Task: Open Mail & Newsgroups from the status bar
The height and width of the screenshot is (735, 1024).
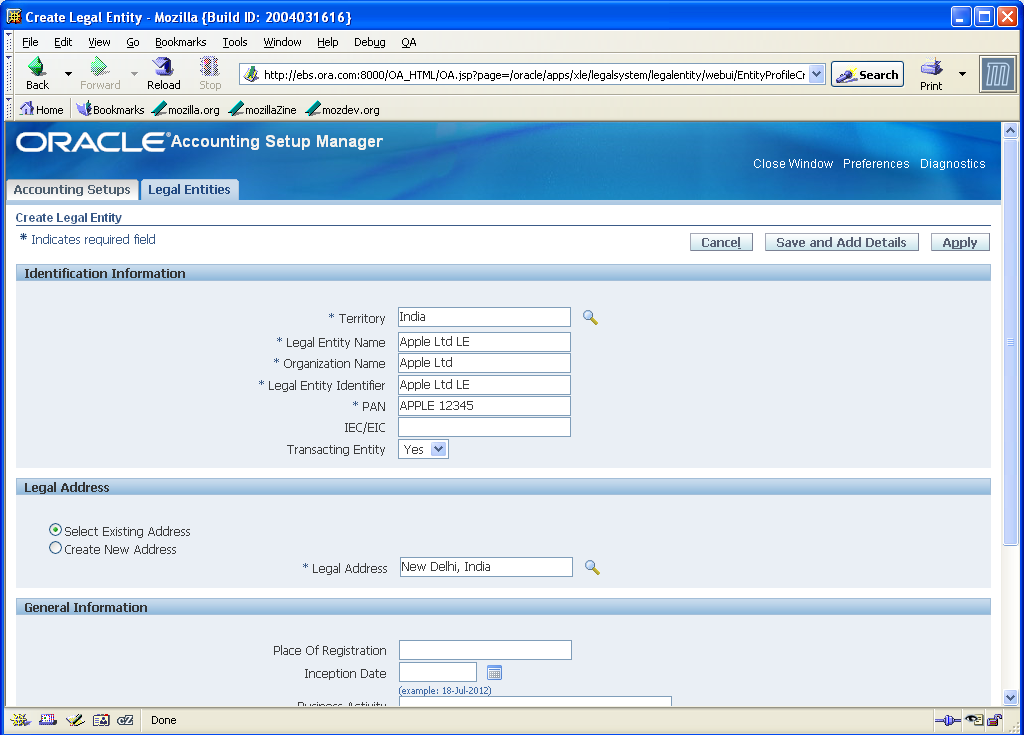Action: [x=46, y=719]
